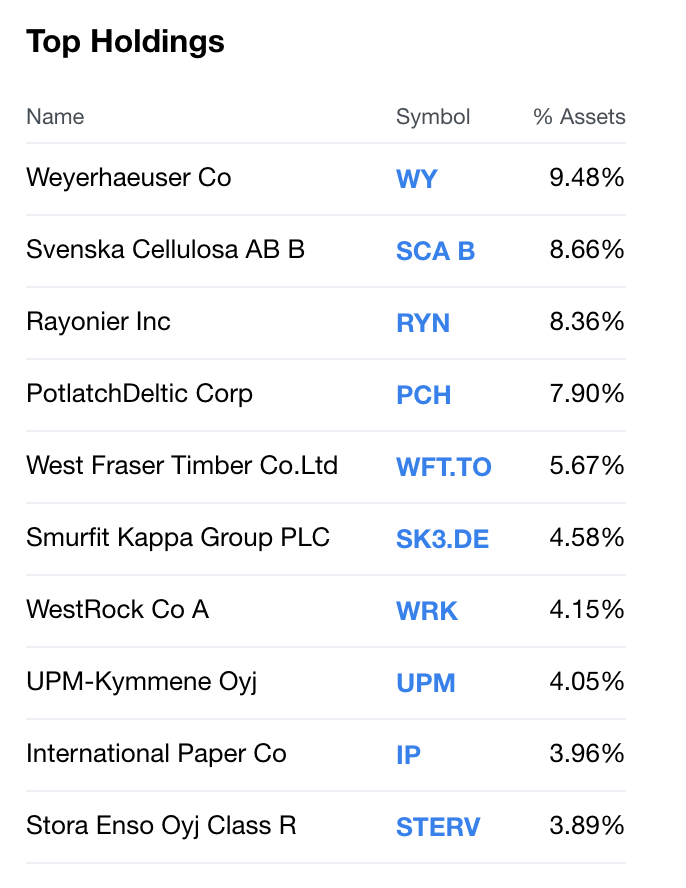Select the IP symbol for International Paper
The image size is (686, 888).
pyautogui.click(x=409, y=755)
